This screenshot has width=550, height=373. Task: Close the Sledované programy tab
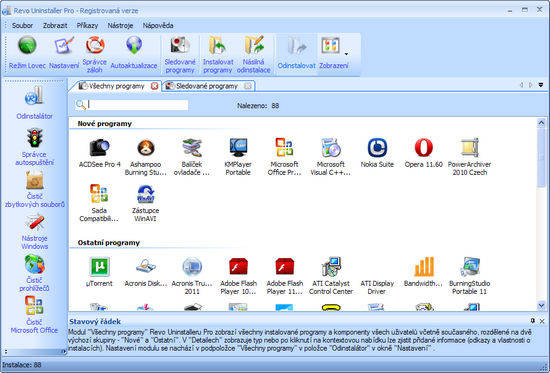coord(248,86)
